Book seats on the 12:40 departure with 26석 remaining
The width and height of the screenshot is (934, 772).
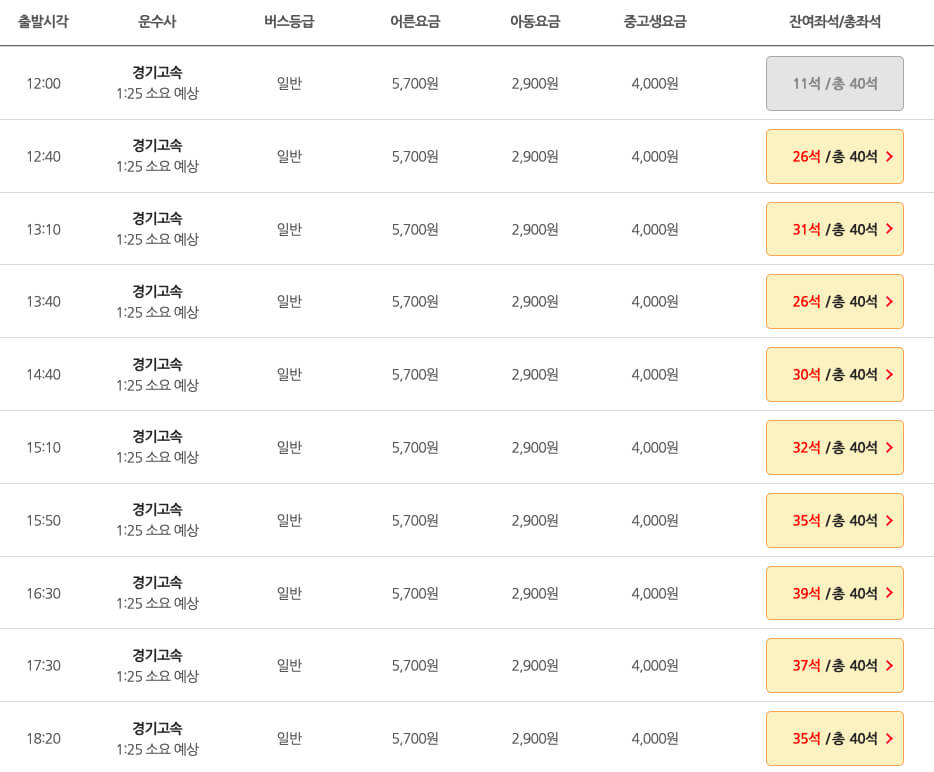click(834, 156)
